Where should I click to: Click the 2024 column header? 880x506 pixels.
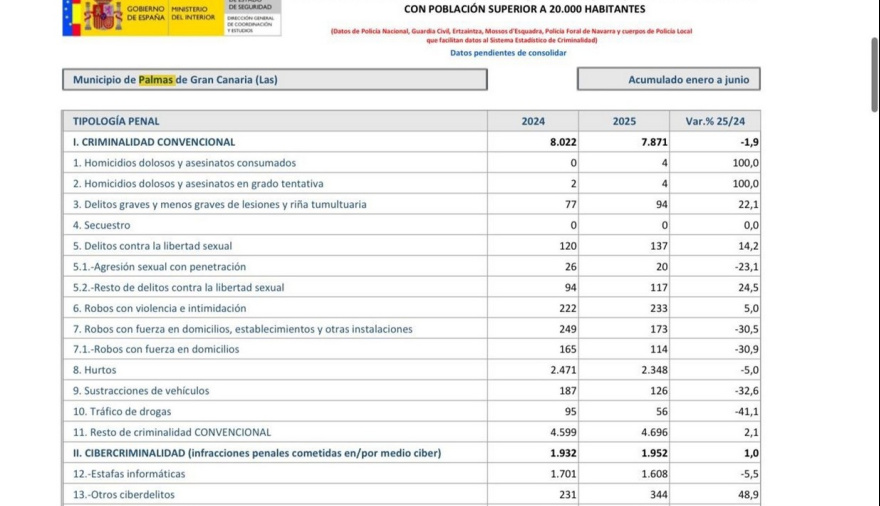(533, 121)
